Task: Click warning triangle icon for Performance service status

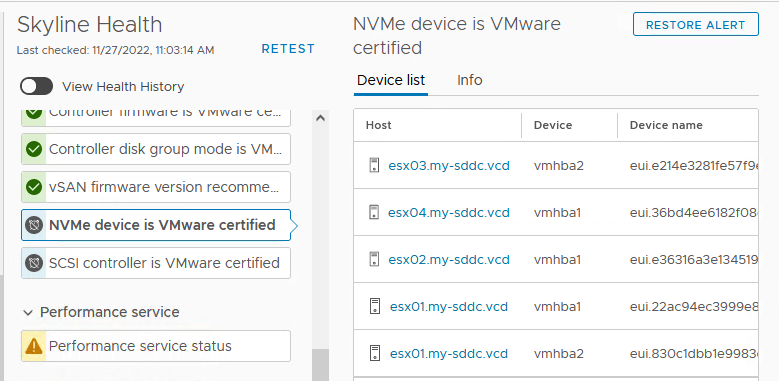Action: pyautogui.click(x=34, y=345)
